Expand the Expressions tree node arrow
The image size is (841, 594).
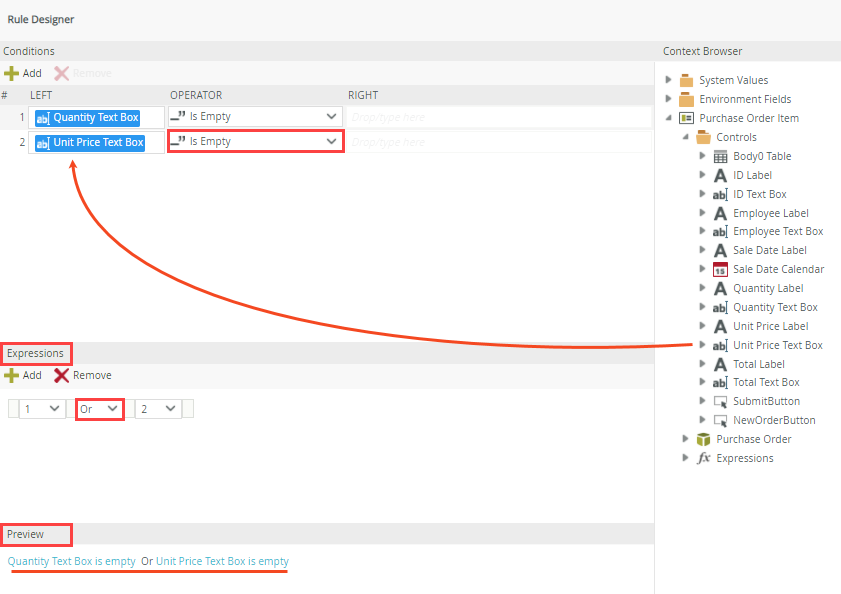tap(685, 458)
